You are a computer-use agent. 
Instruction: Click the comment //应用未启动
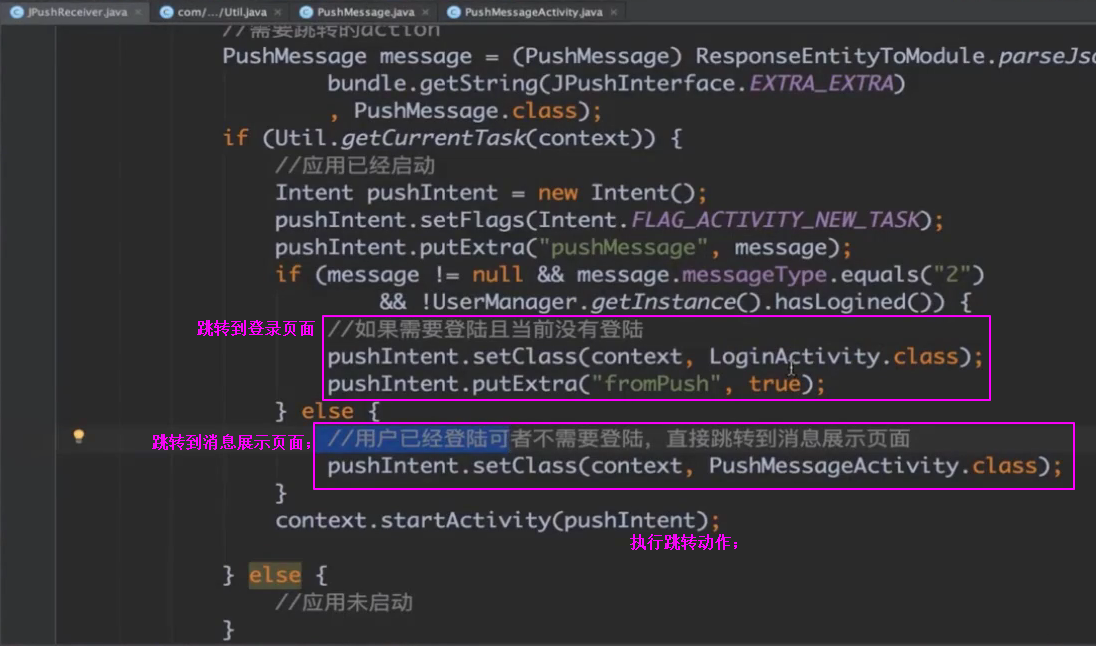pos(343,603)
